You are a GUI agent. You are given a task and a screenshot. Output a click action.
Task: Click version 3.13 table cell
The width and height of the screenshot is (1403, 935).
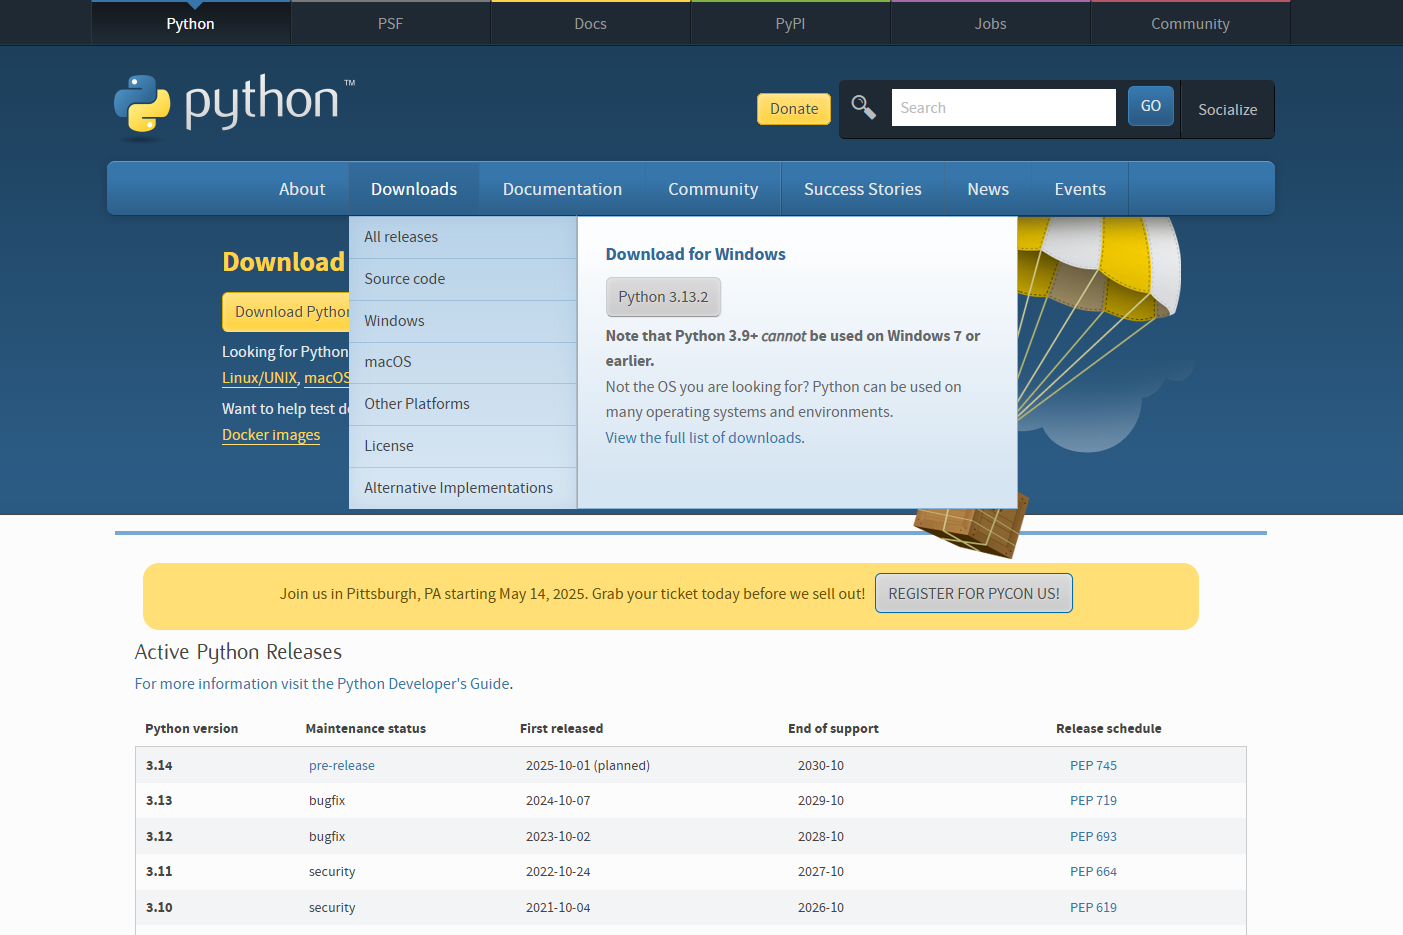(x=159, y=801)
